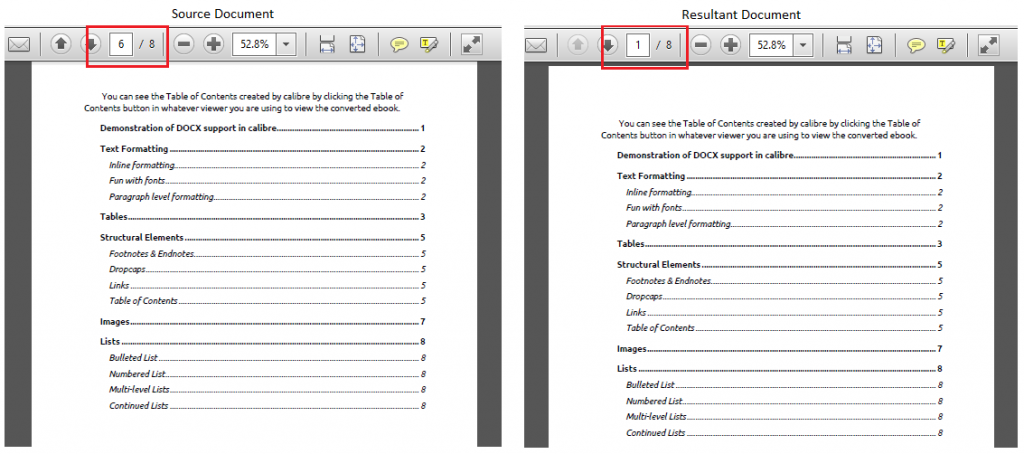This screenshot has height=454, width=1024.
Task: Click fit-one-full-page icon in Source Document toolbar
Action: [357, 45]
